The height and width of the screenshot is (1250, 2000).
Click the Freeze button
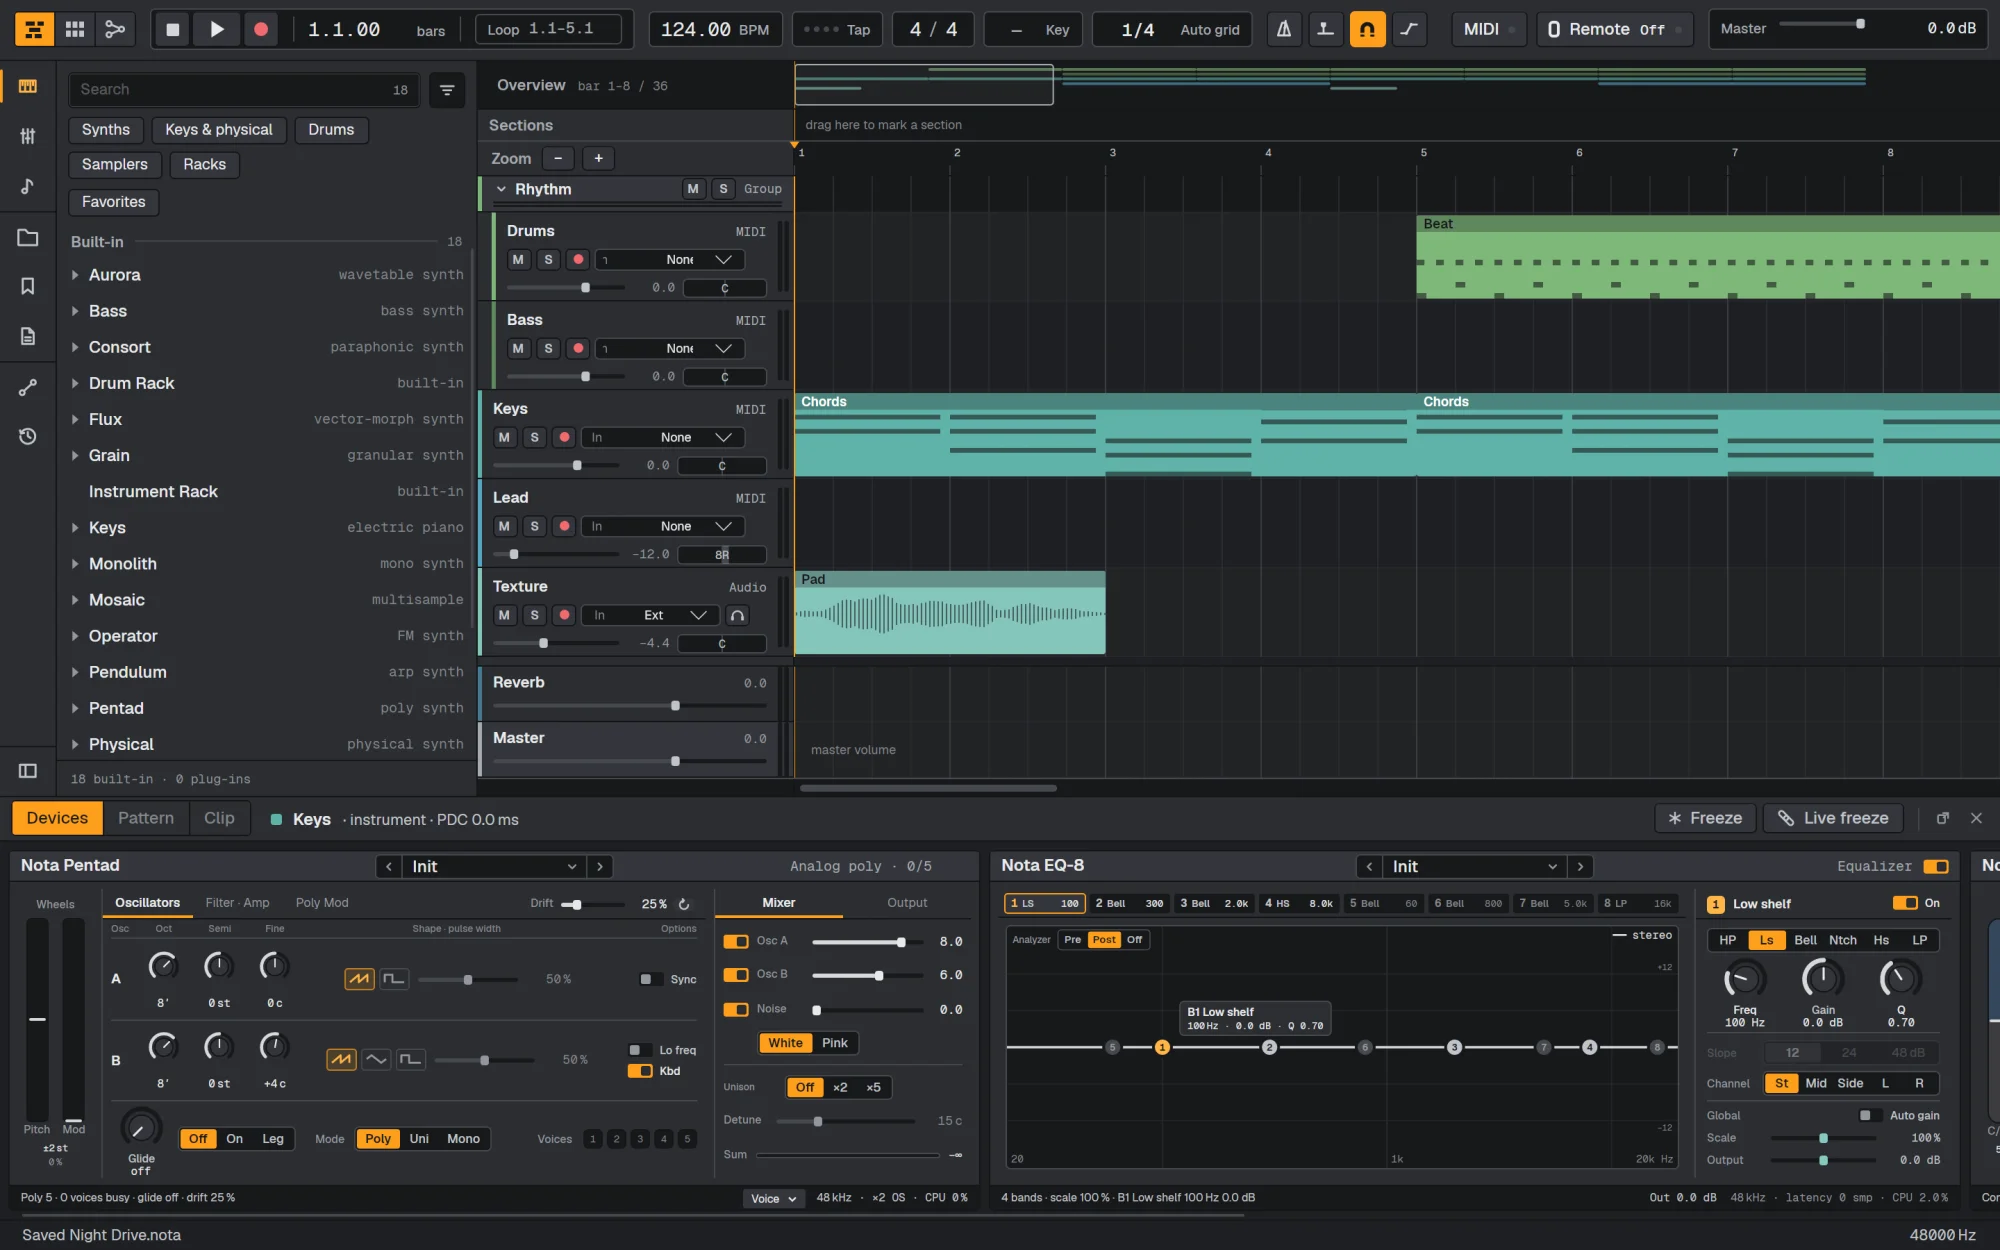pyautogui.click(x=1705, y=818)
